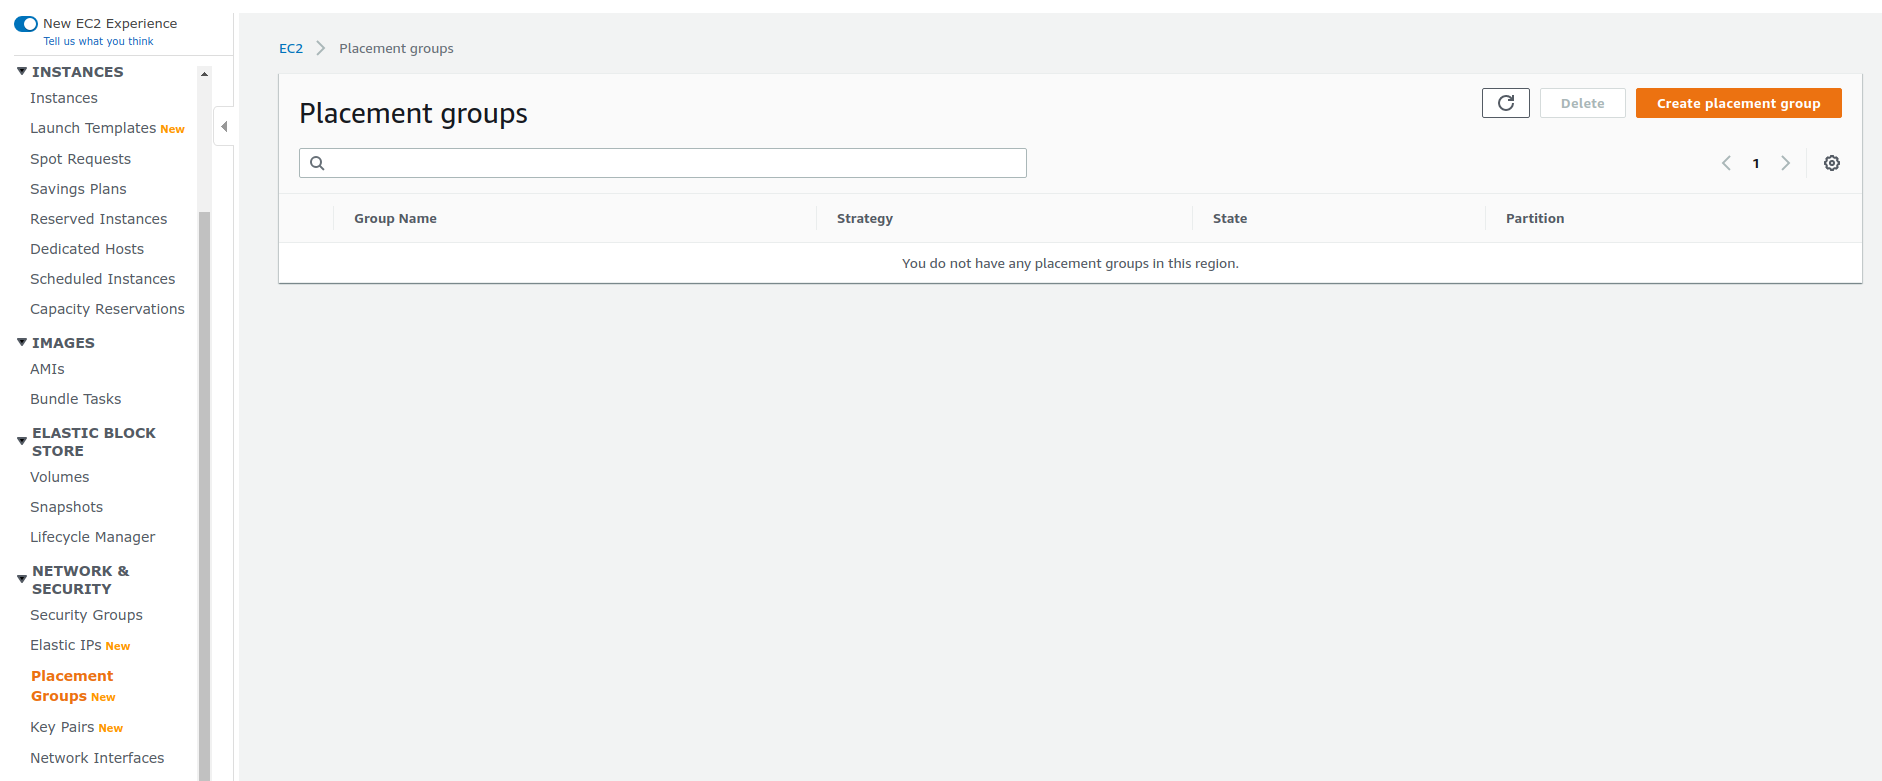
Task: Go to previous page arrow
Action: click(x=1726, y=163)
